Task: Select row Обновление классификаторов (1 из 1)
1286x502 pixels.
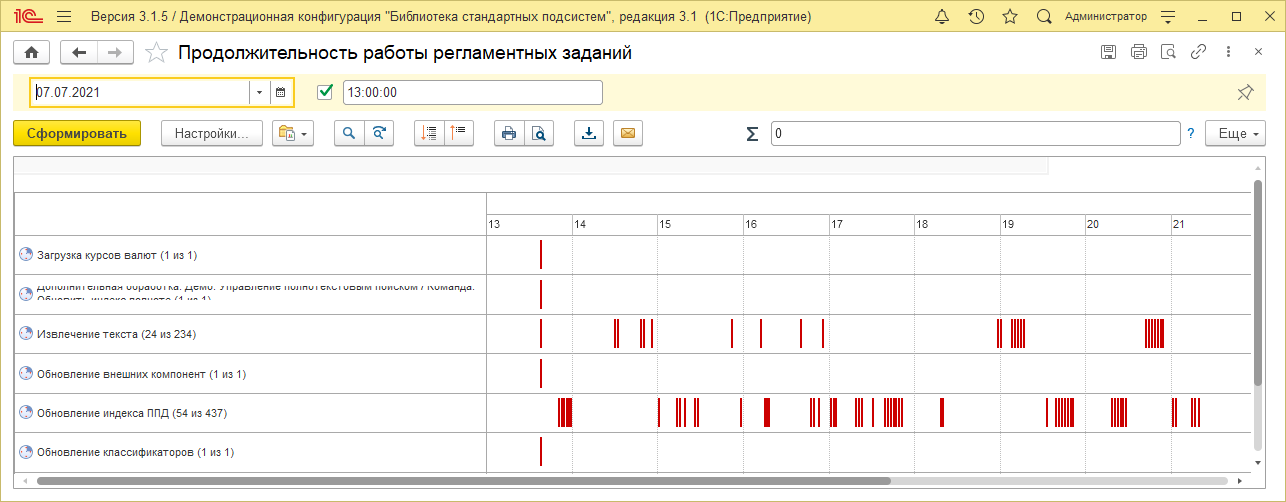Action: click(x=250, y=452)
